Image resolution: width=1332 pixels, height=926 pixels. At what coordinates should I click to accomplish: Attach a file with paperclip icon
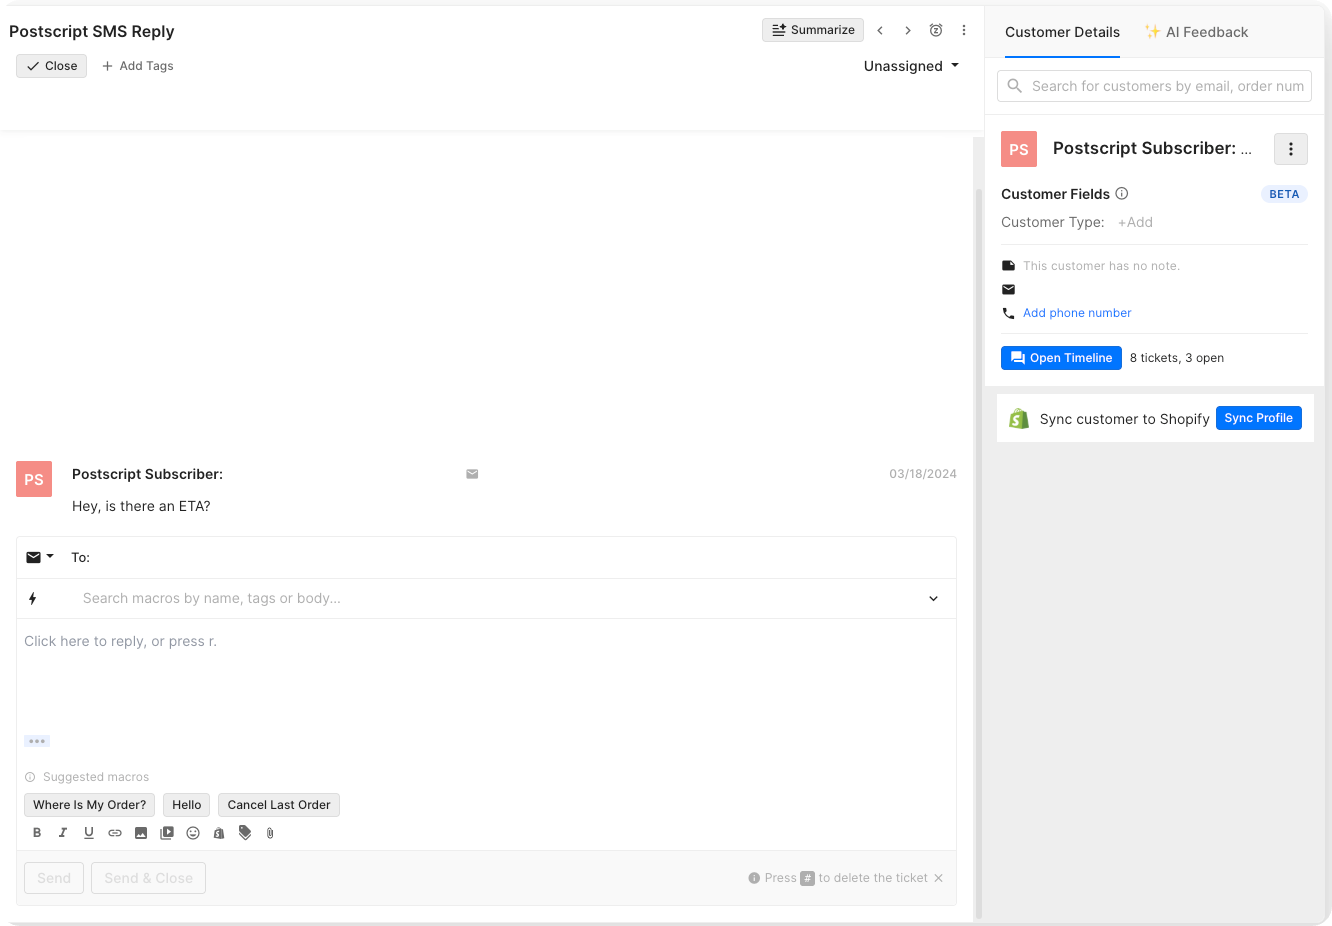click(x=270, y=833)
